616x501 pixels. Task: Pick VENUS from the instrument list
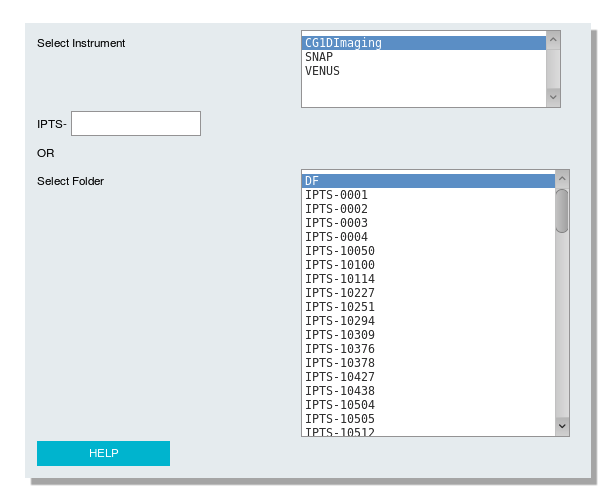pyautogui.click(x=322, y=71)
